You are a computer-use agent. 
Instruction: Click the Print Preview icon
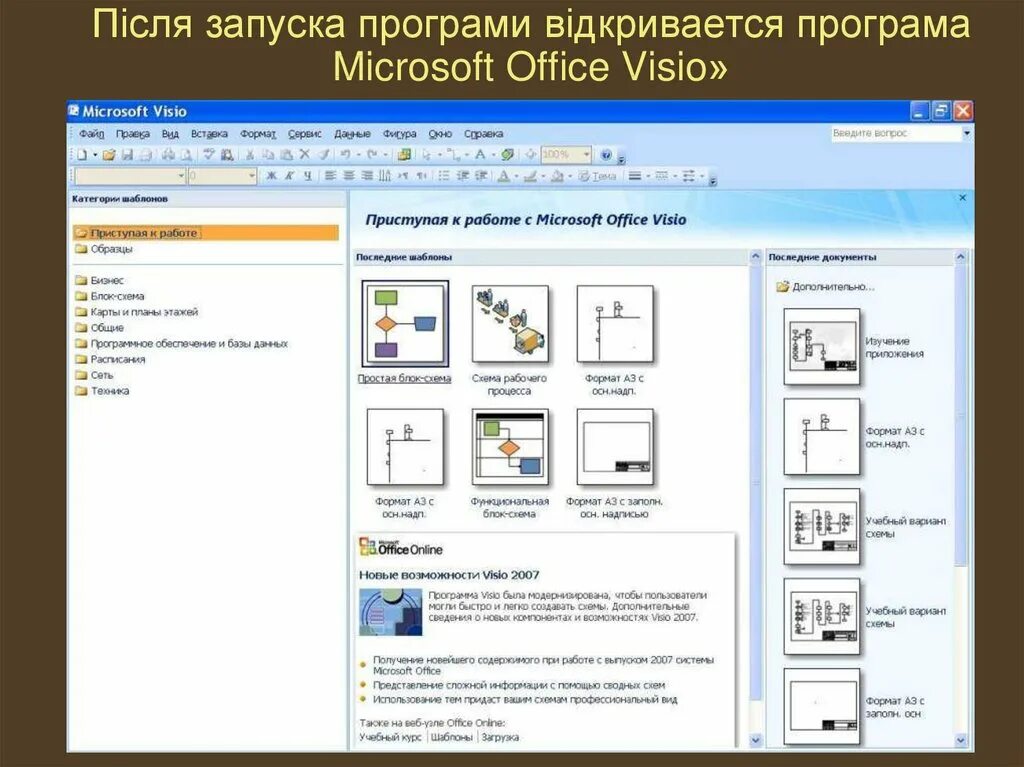(x=186, y=155)
